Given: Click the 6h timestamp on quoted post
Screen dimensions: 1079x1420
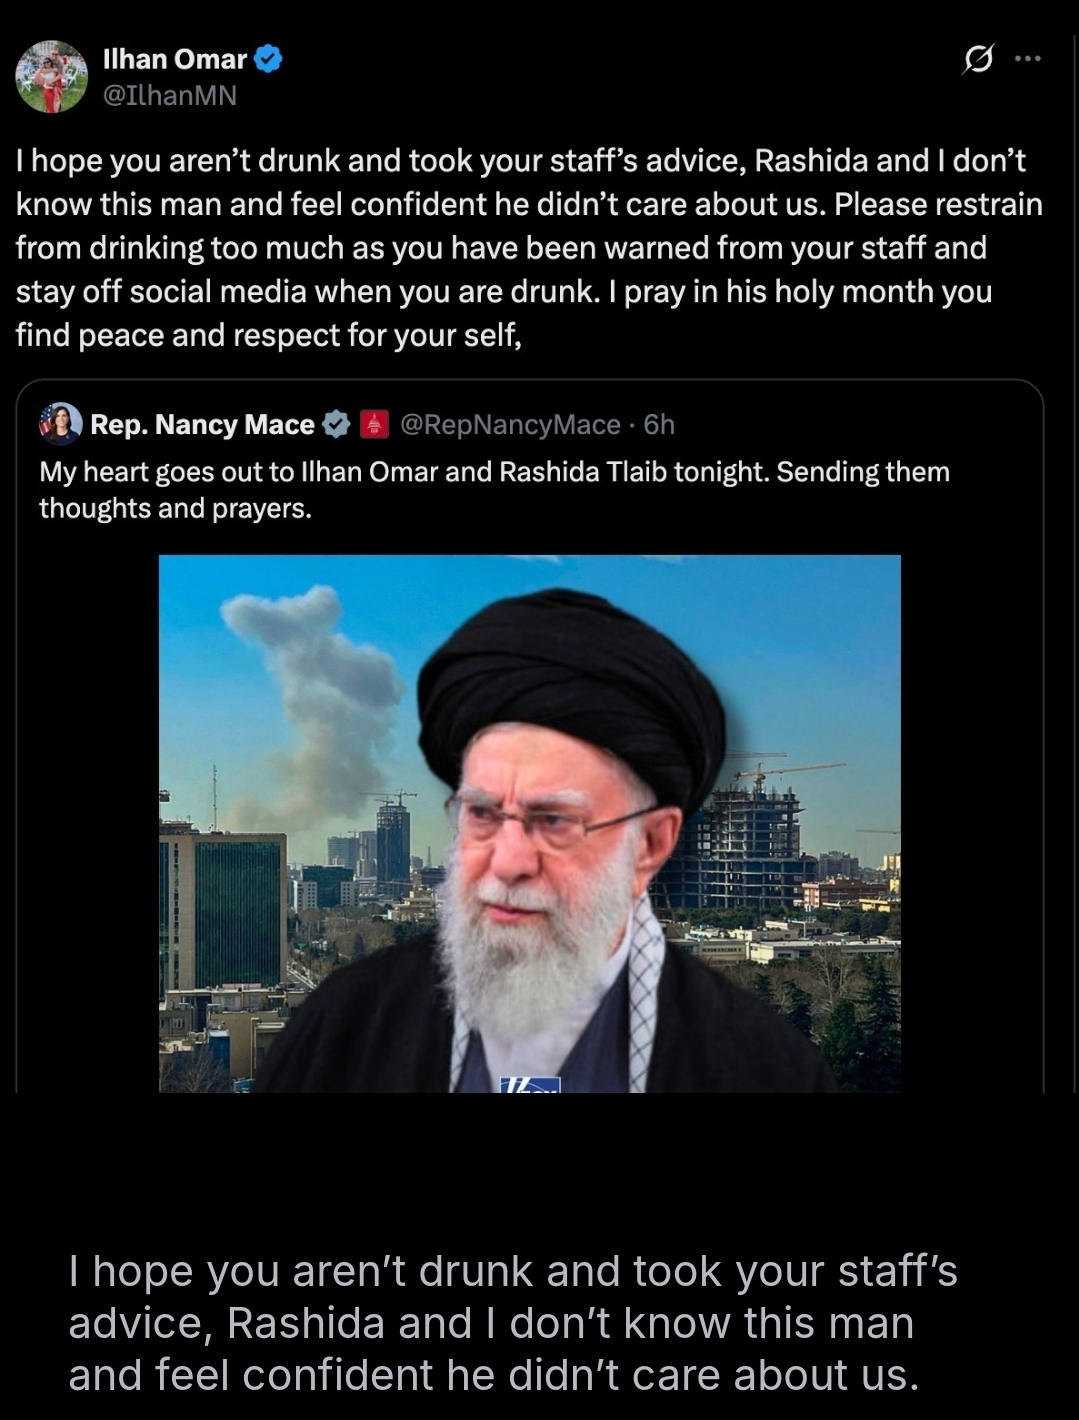Looking at the screenshot, I should pyautogui.click(x=659, y=425).
